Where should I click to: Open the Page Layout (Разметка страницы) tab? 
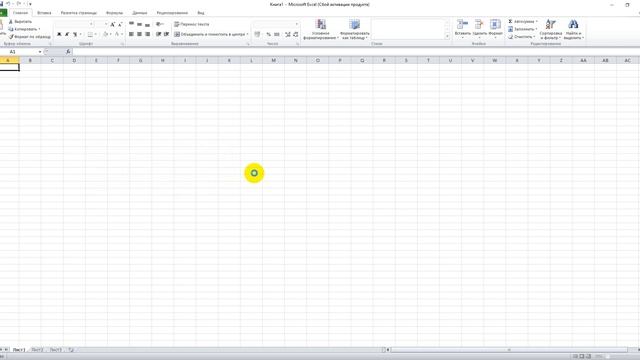79,13
